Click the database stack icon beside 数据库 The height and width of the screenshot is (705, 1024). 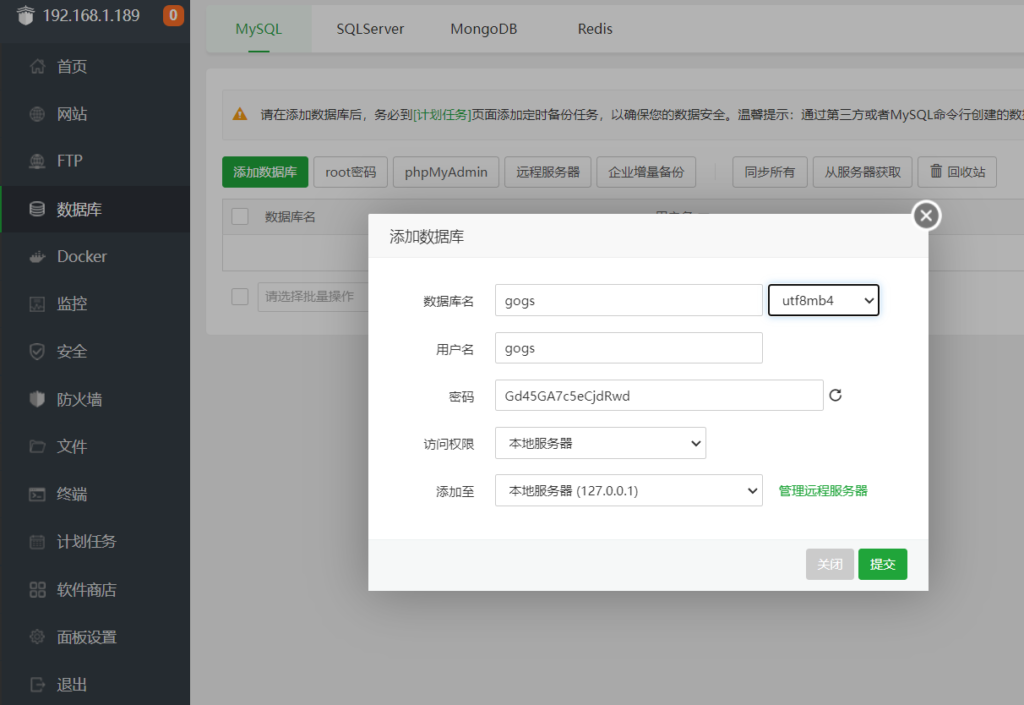click(x=37, y=209)
